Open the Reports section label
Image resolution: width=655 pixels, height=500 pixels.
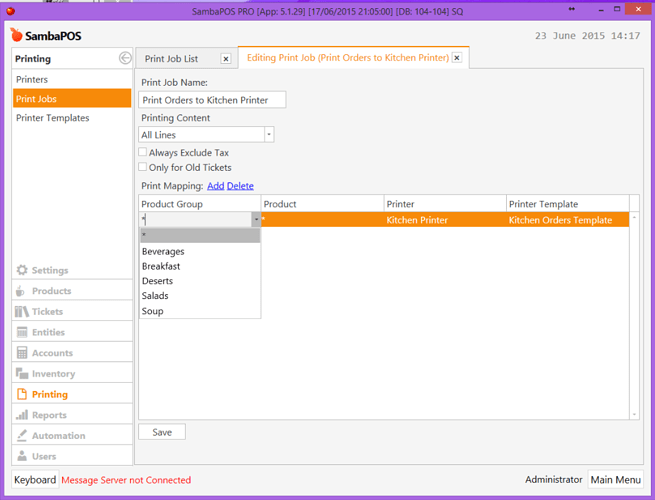49,415
